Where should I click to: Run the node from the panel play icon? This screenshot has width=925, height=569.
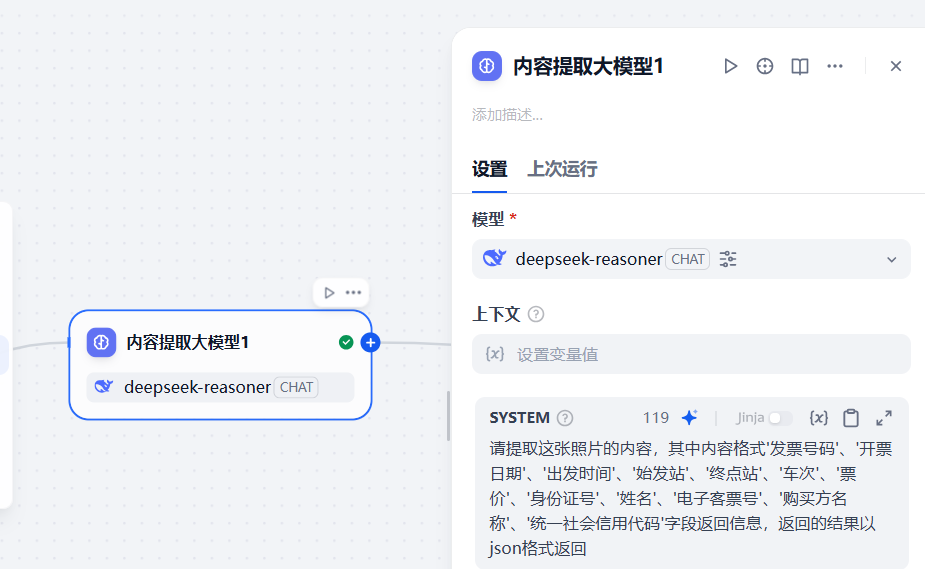730,66
